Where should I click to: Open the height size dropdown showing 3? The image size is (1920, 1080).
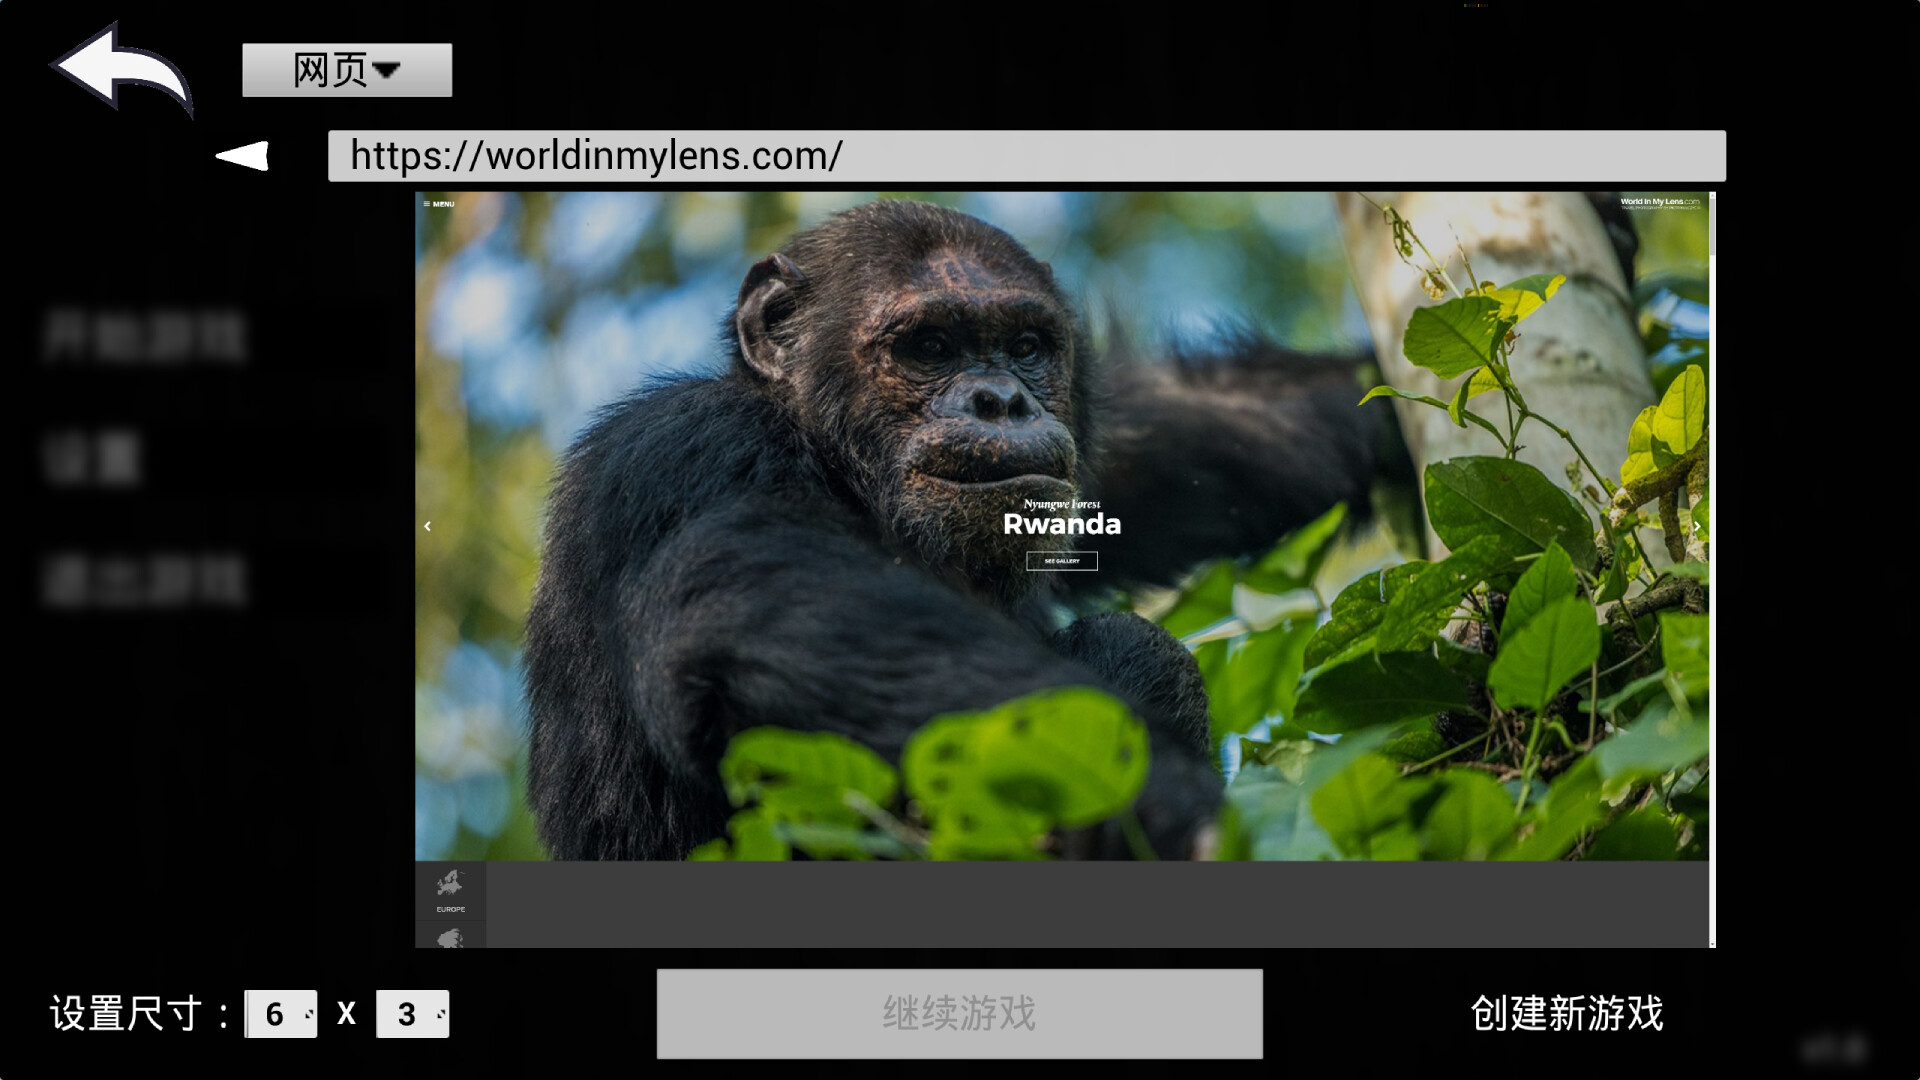point(413,1014)
